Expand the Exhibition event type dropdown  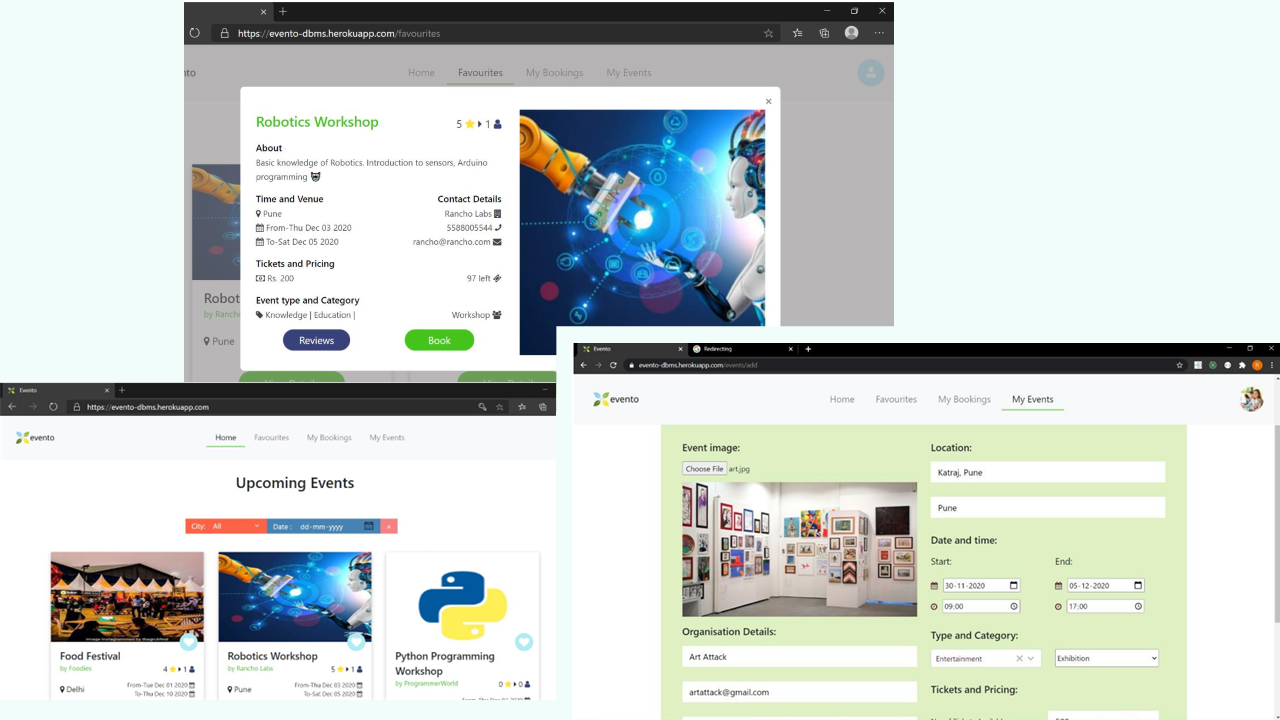point(1106,658)
